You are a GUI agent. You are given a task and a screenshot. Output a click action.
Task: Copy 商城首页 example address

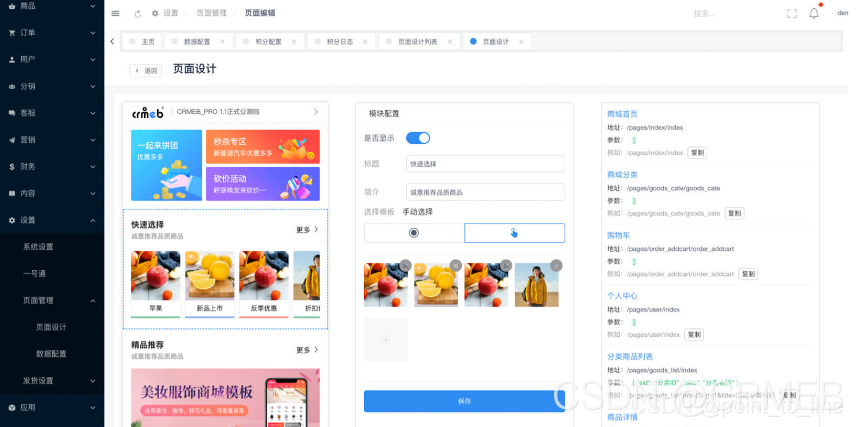[x=697, y=152]
